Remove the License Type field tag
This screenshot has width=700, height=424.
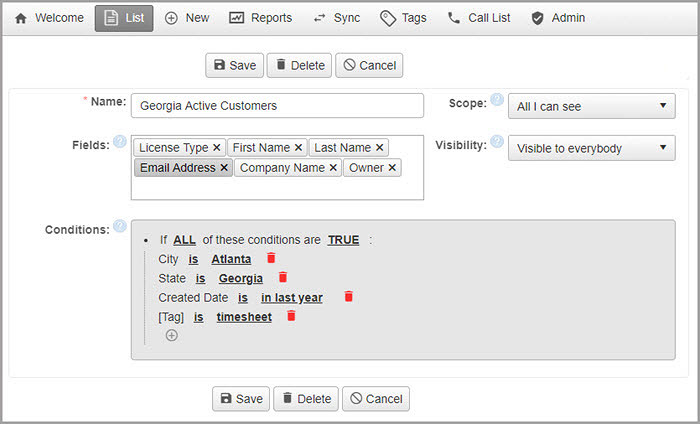coord(217,148)
